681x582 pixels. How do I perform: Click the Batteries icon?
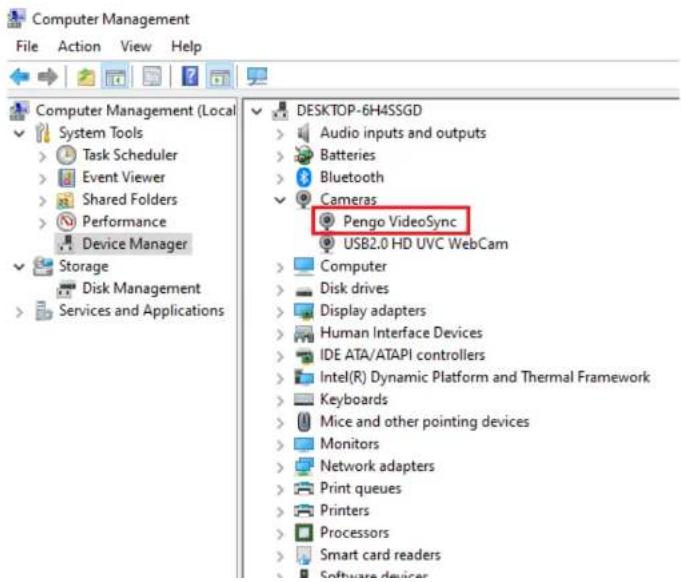[x=304, y=155]
